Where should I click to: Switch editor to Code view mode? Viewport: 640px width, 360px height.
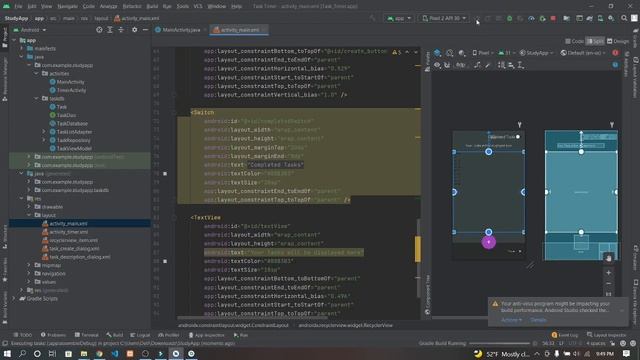(x=575, y=41)
